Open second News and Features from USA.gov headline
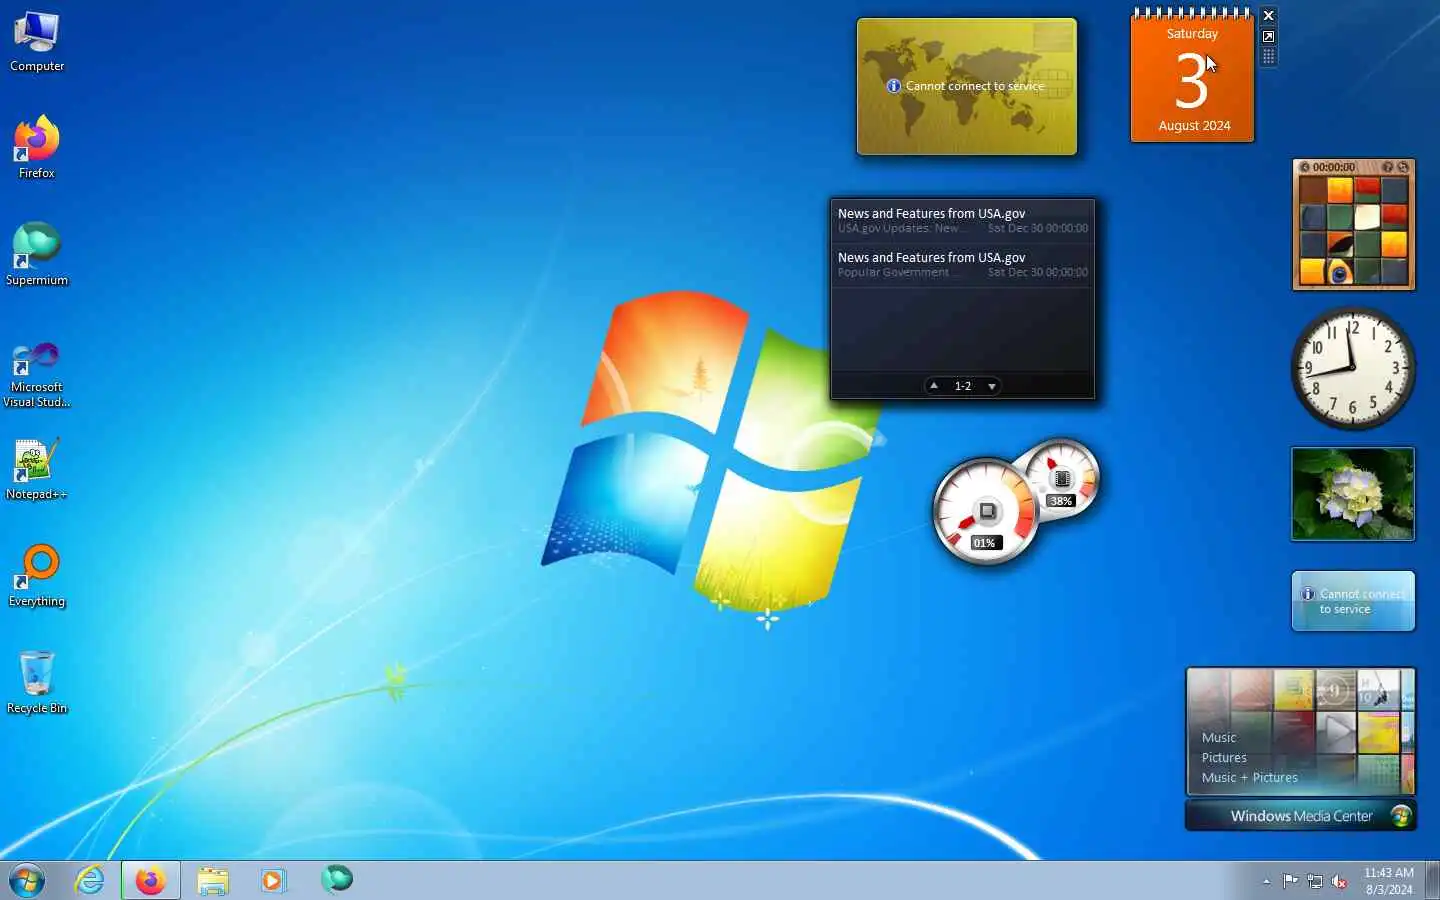Image resolution: width=1440 pixels, height=900 pixels. (931, 258)
